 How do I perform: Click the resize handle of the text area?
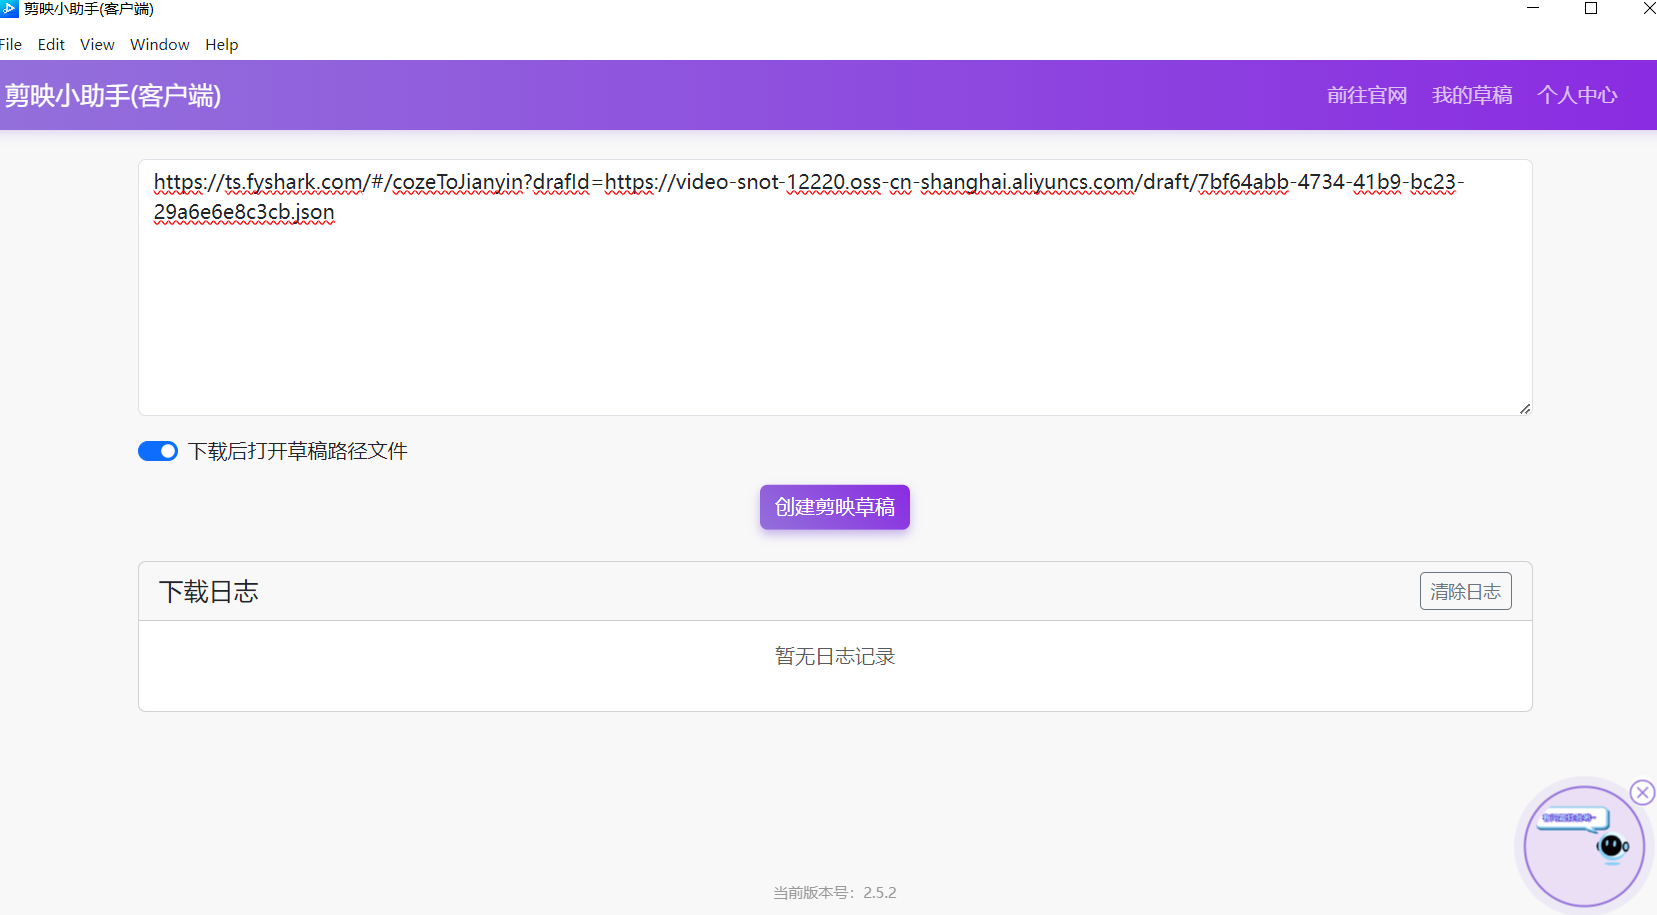coord(1525,408)
